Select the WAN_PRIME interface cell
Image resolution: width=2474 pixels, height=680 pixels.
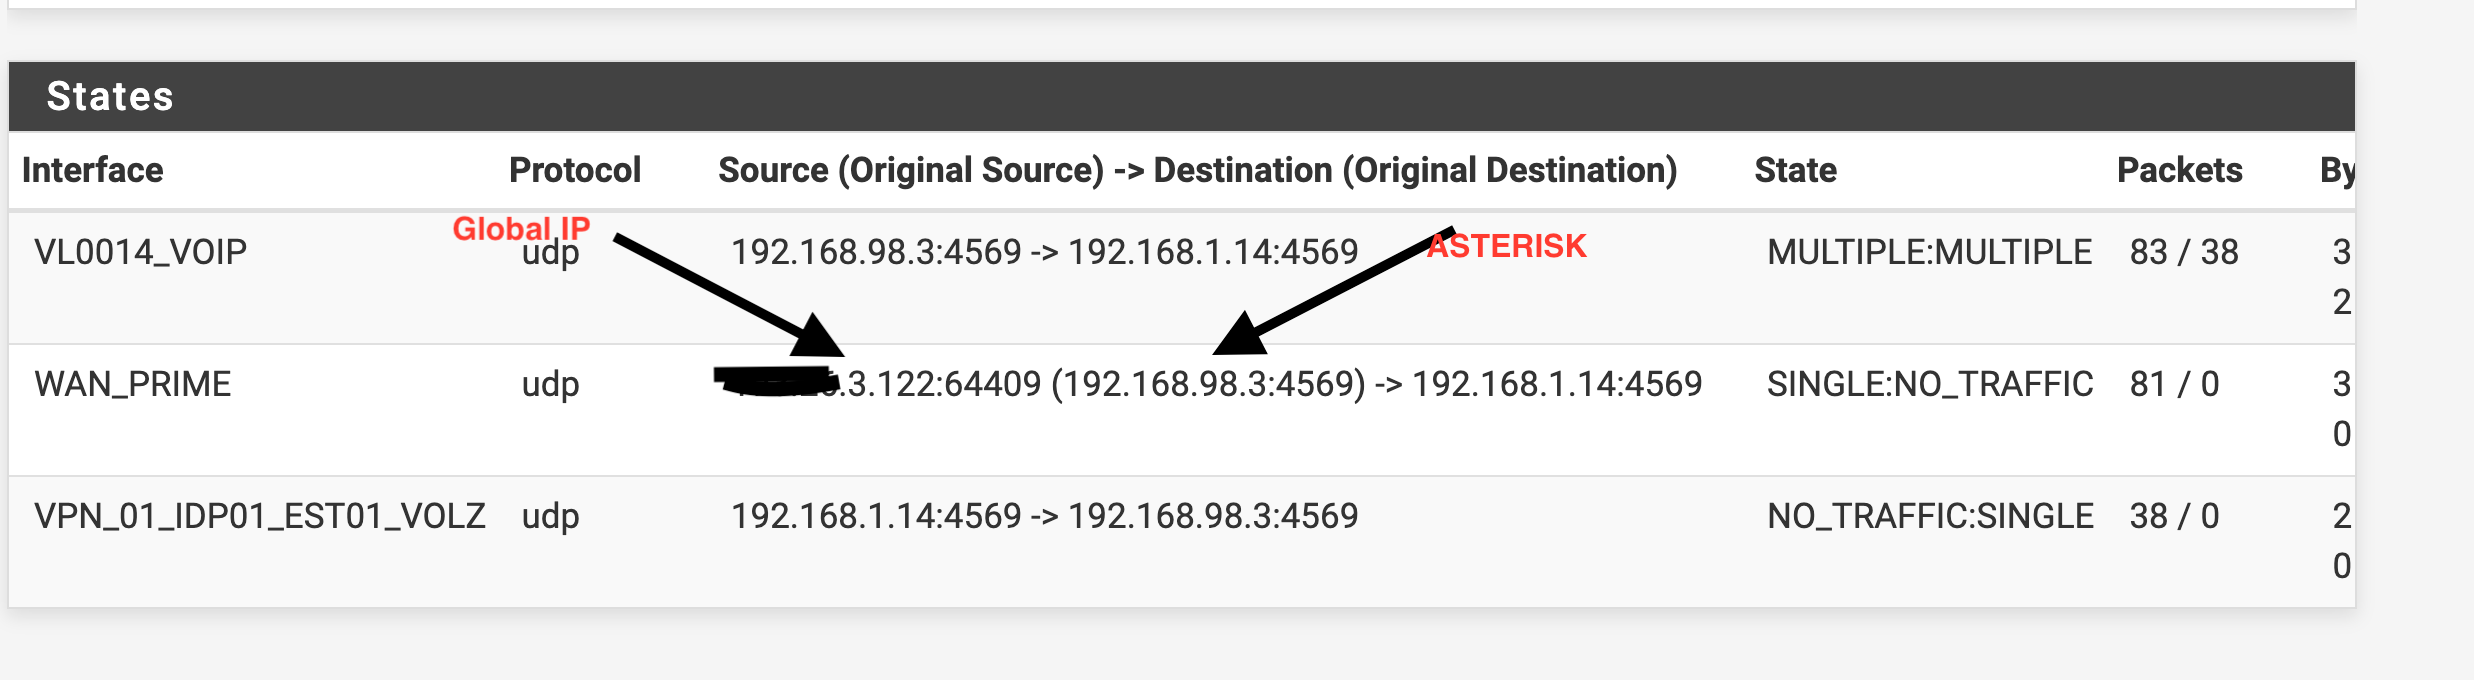coord(132,384)
